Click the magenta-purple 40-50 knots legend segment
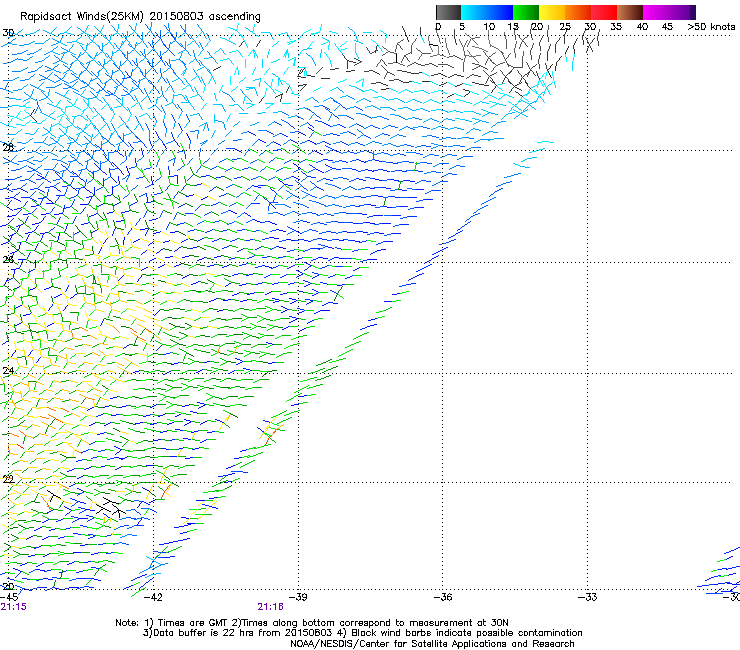Screen dimensions: 740x650 click(x=669, y=12)
